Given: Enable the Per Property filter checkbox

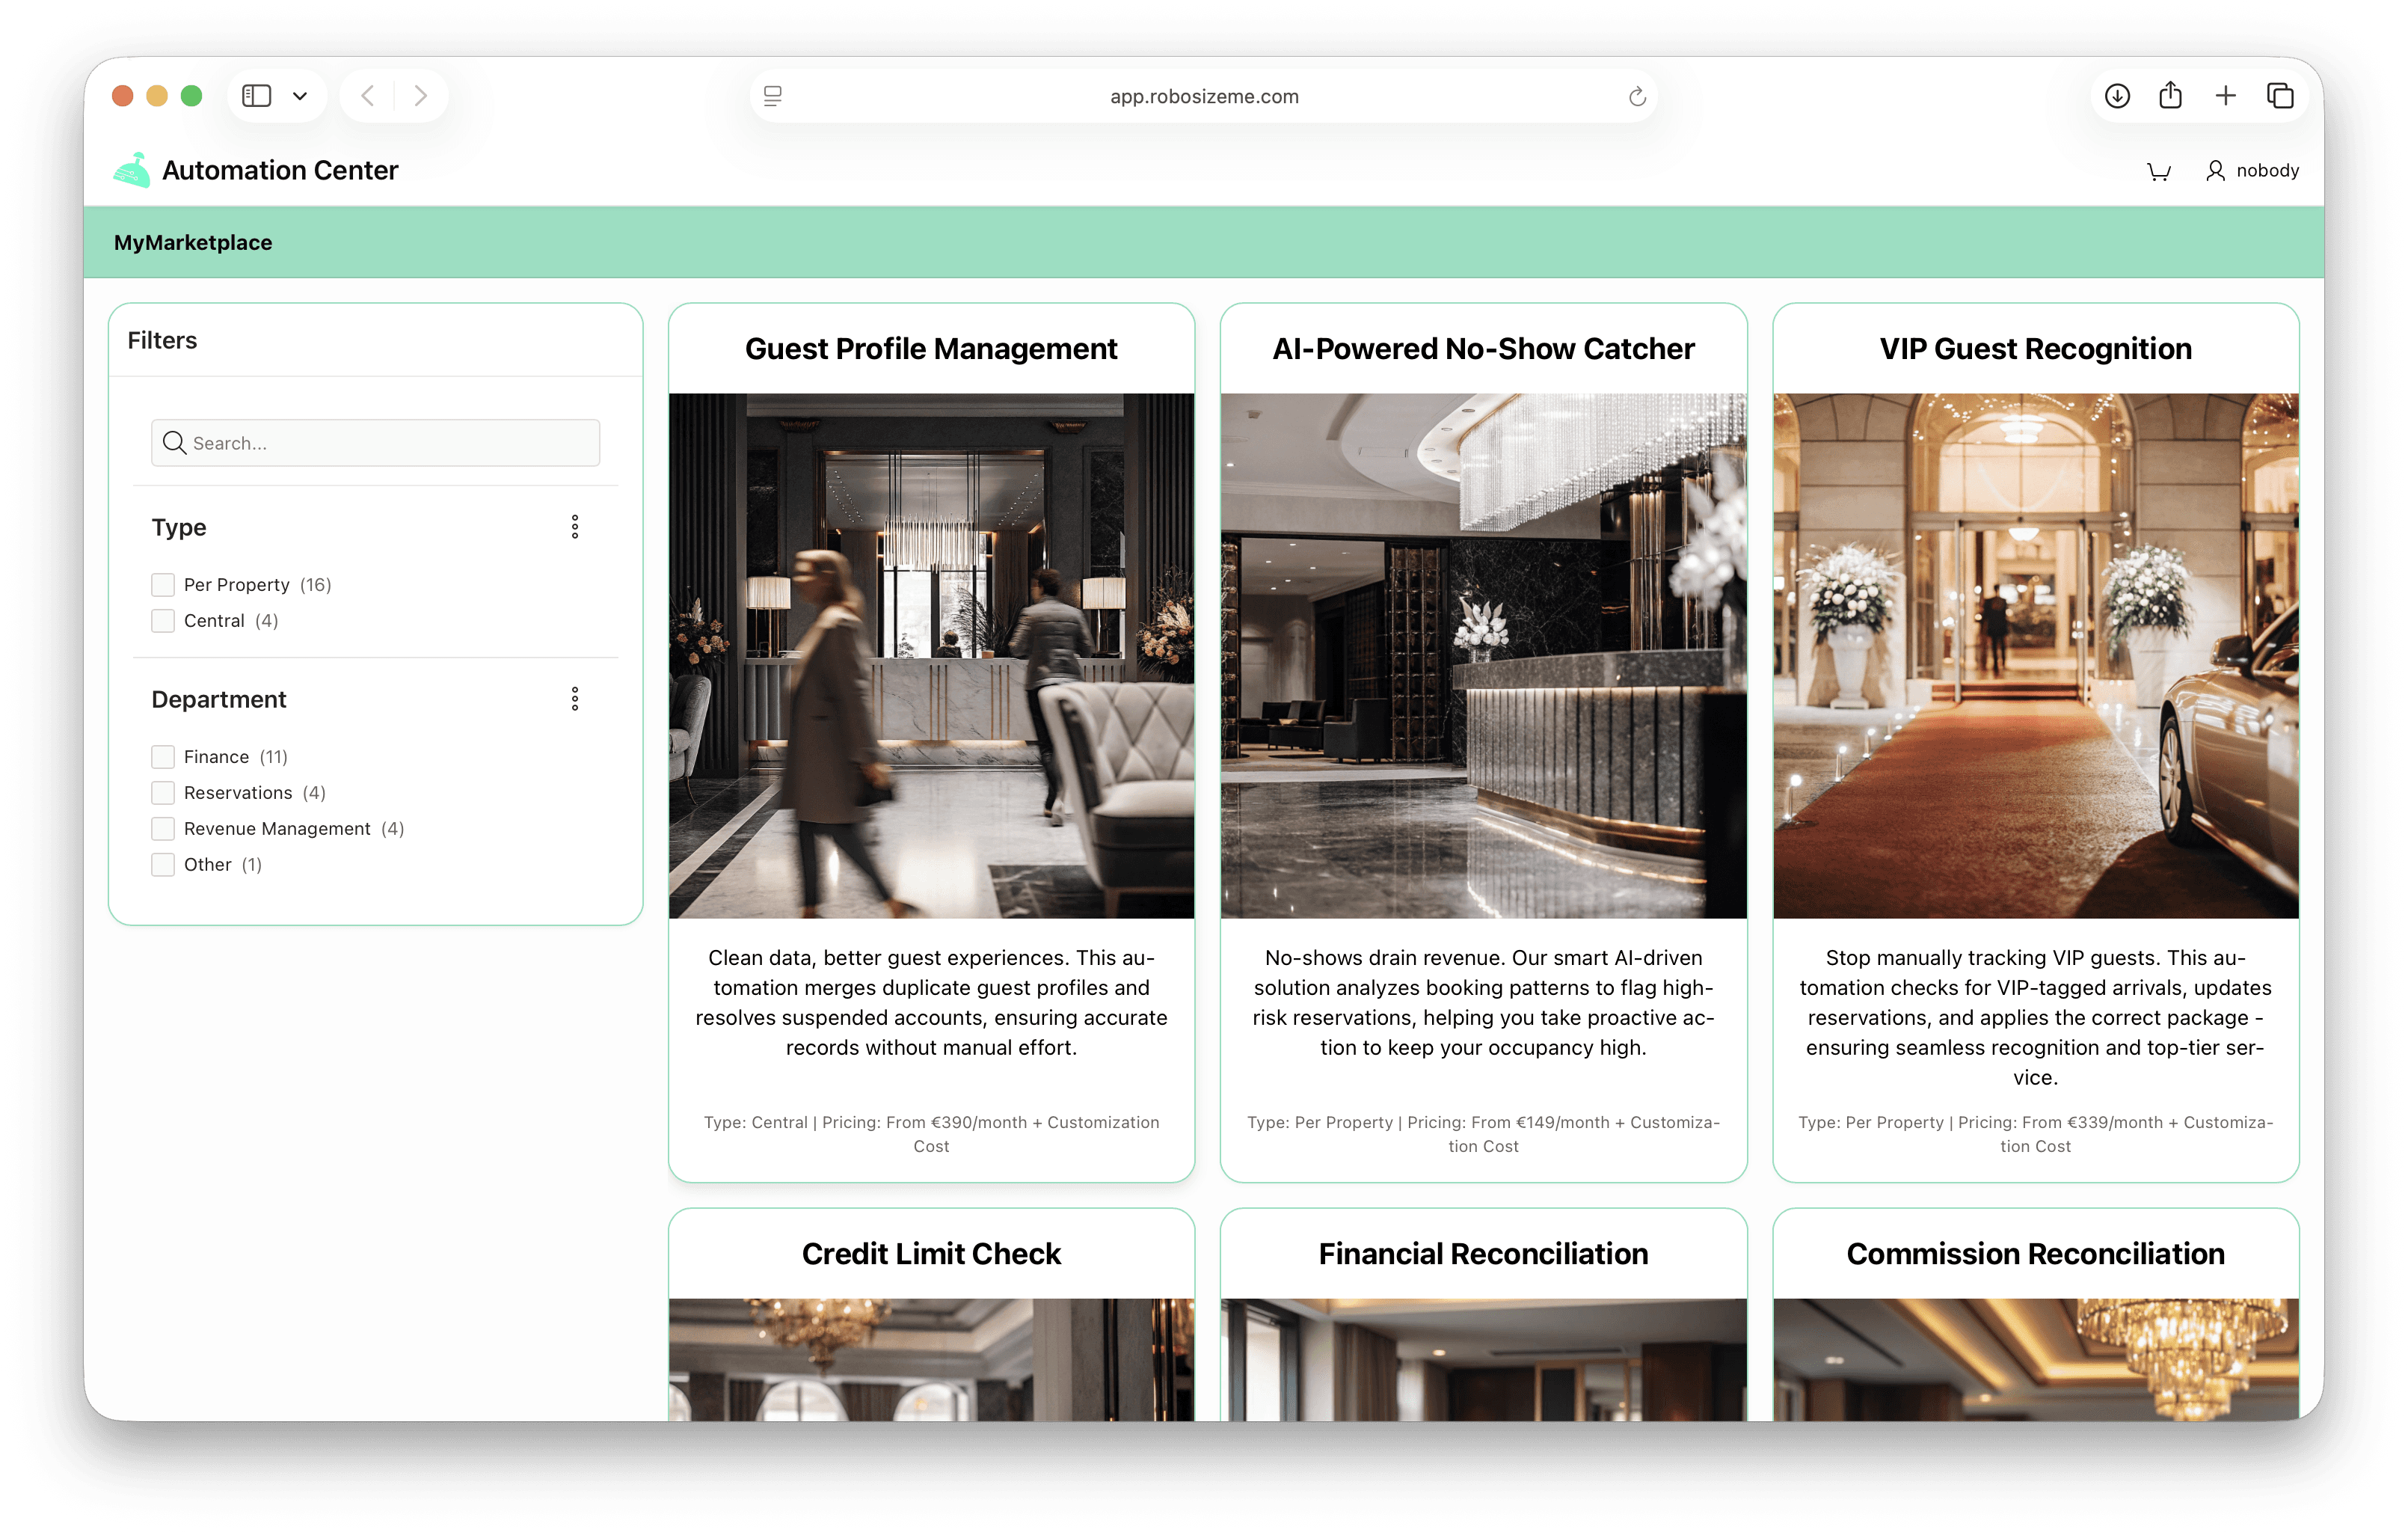Looking at the screenshot, I should click(x=163, y=585).
